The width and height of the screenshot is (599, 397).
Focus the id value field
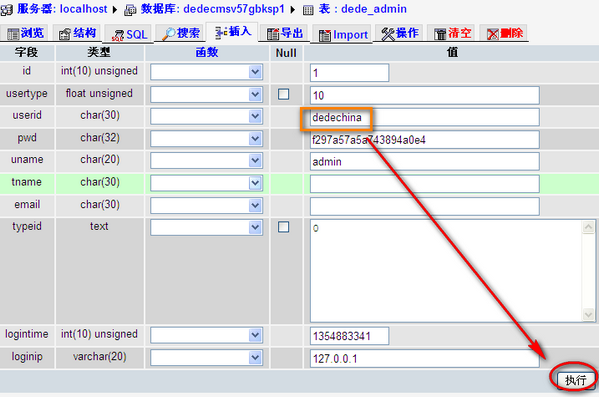pyautogui.click(x=350, y=73)
